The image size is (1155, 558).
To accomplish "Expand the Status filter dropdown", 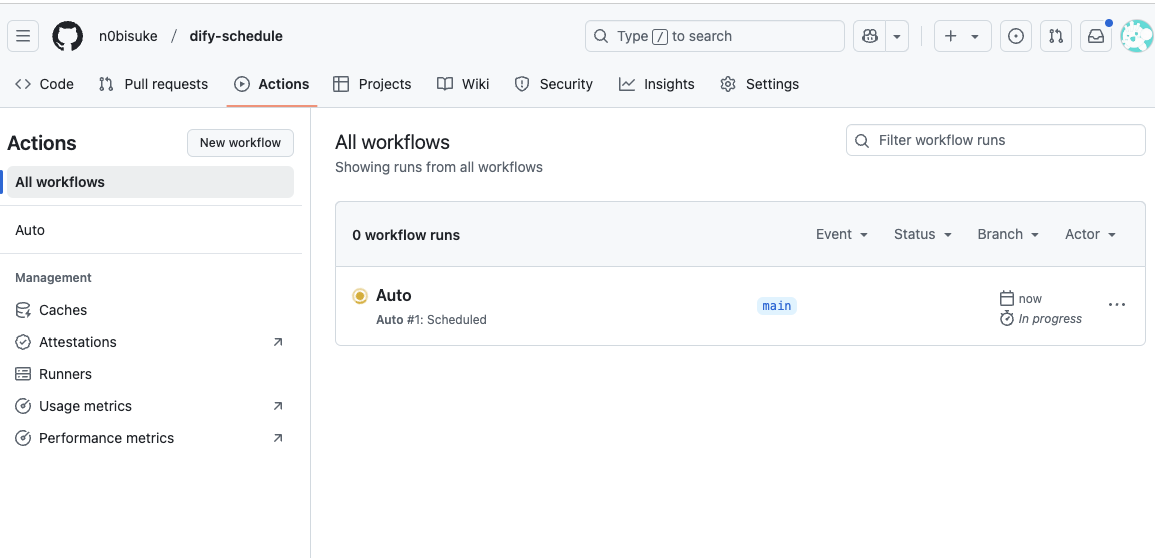I will point(923,234).
